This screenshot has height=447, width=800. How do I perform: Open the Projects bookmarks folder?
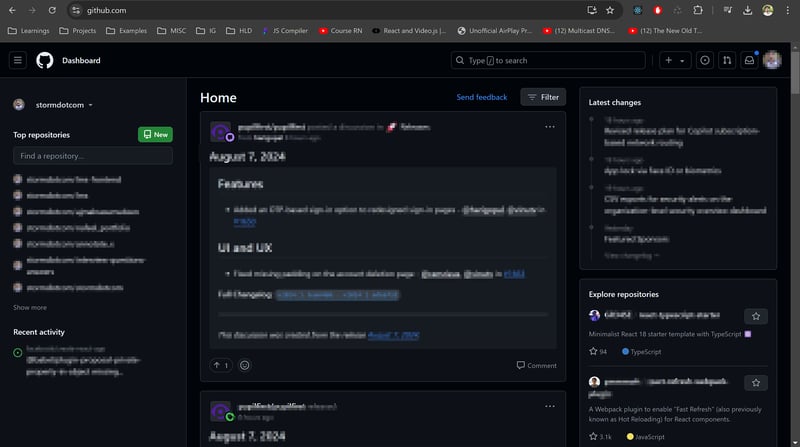coord(76,31)
